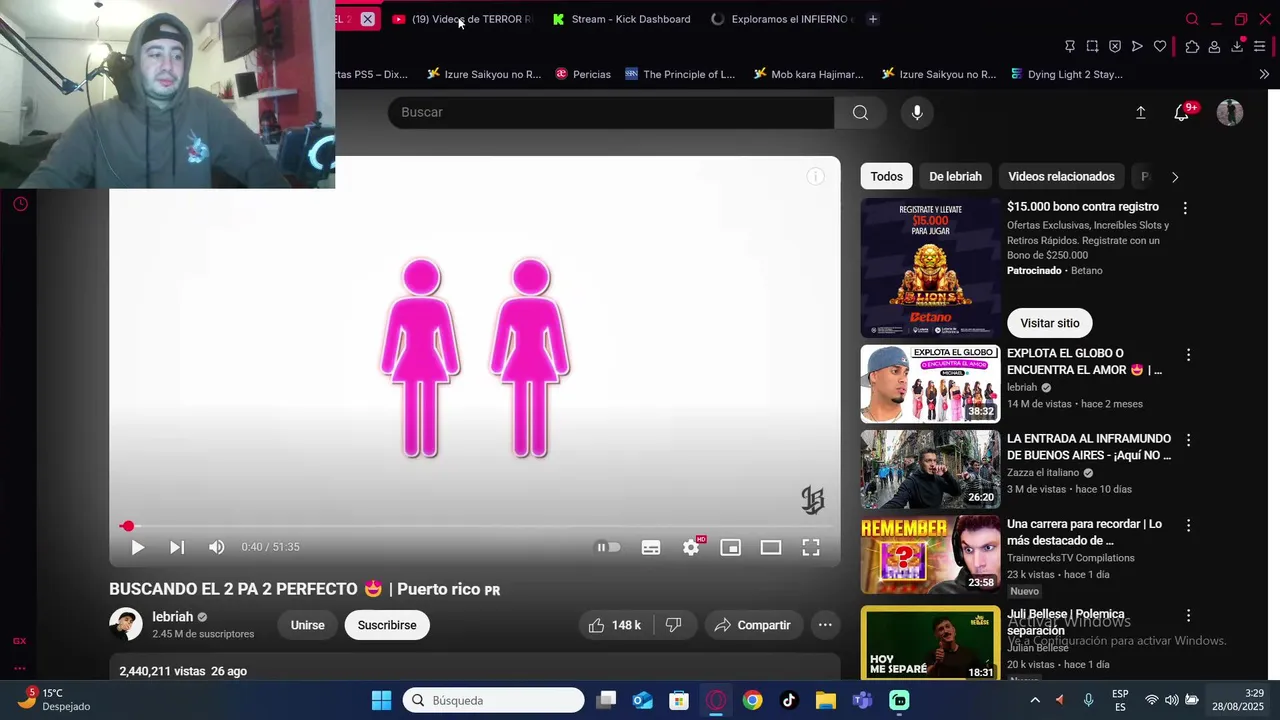This screenshot has width=1280, height=720.
Task: Select the Todos filter chip
Action: [886, 177]
